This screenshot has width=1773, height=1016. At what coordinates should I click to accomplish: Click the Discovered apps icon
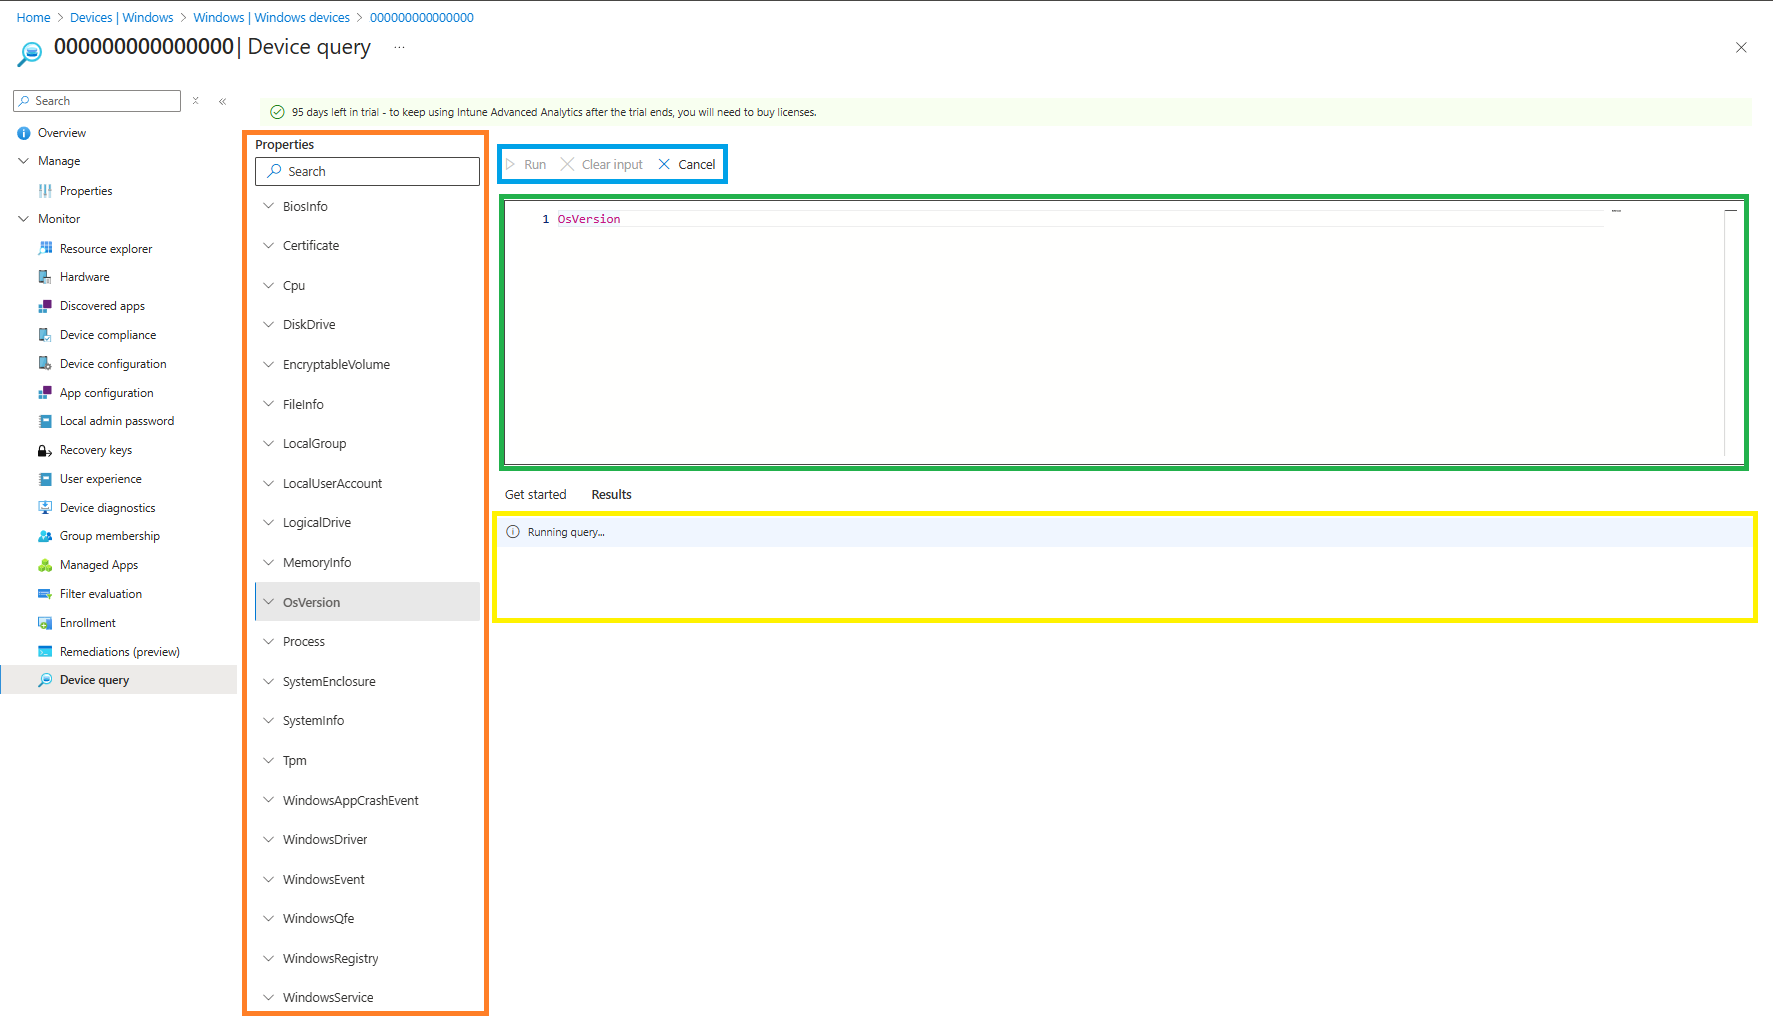click(45, 306)
